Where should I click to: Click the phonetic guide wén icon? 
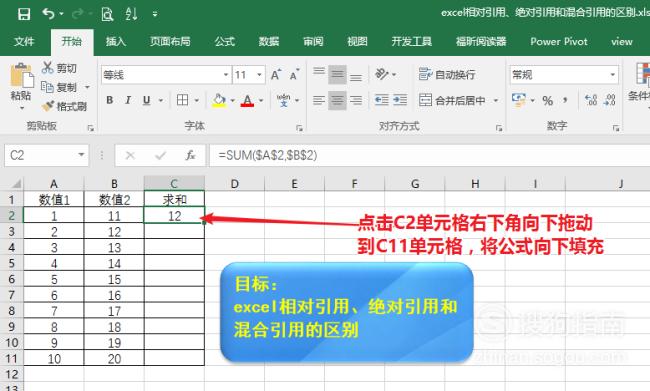coord(284,100)
